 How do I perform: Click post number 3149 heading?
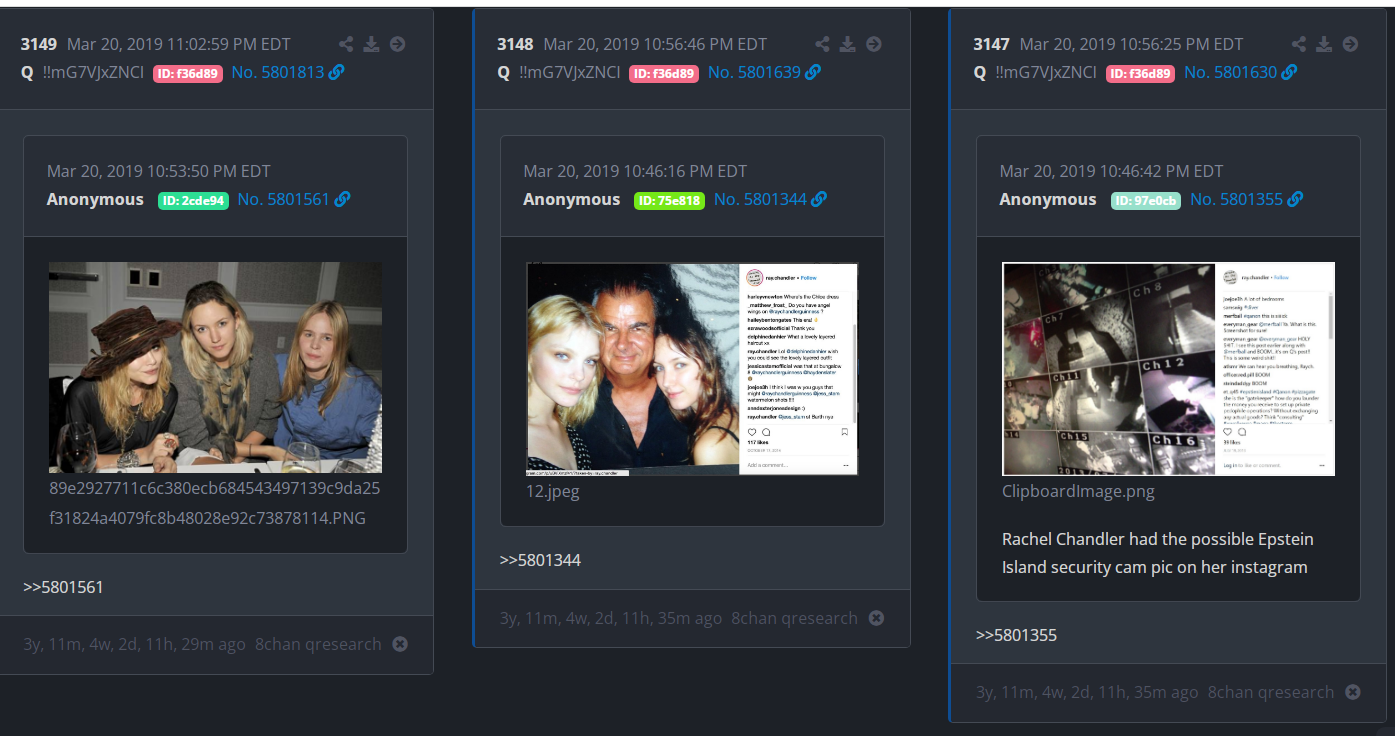[39, 44]
